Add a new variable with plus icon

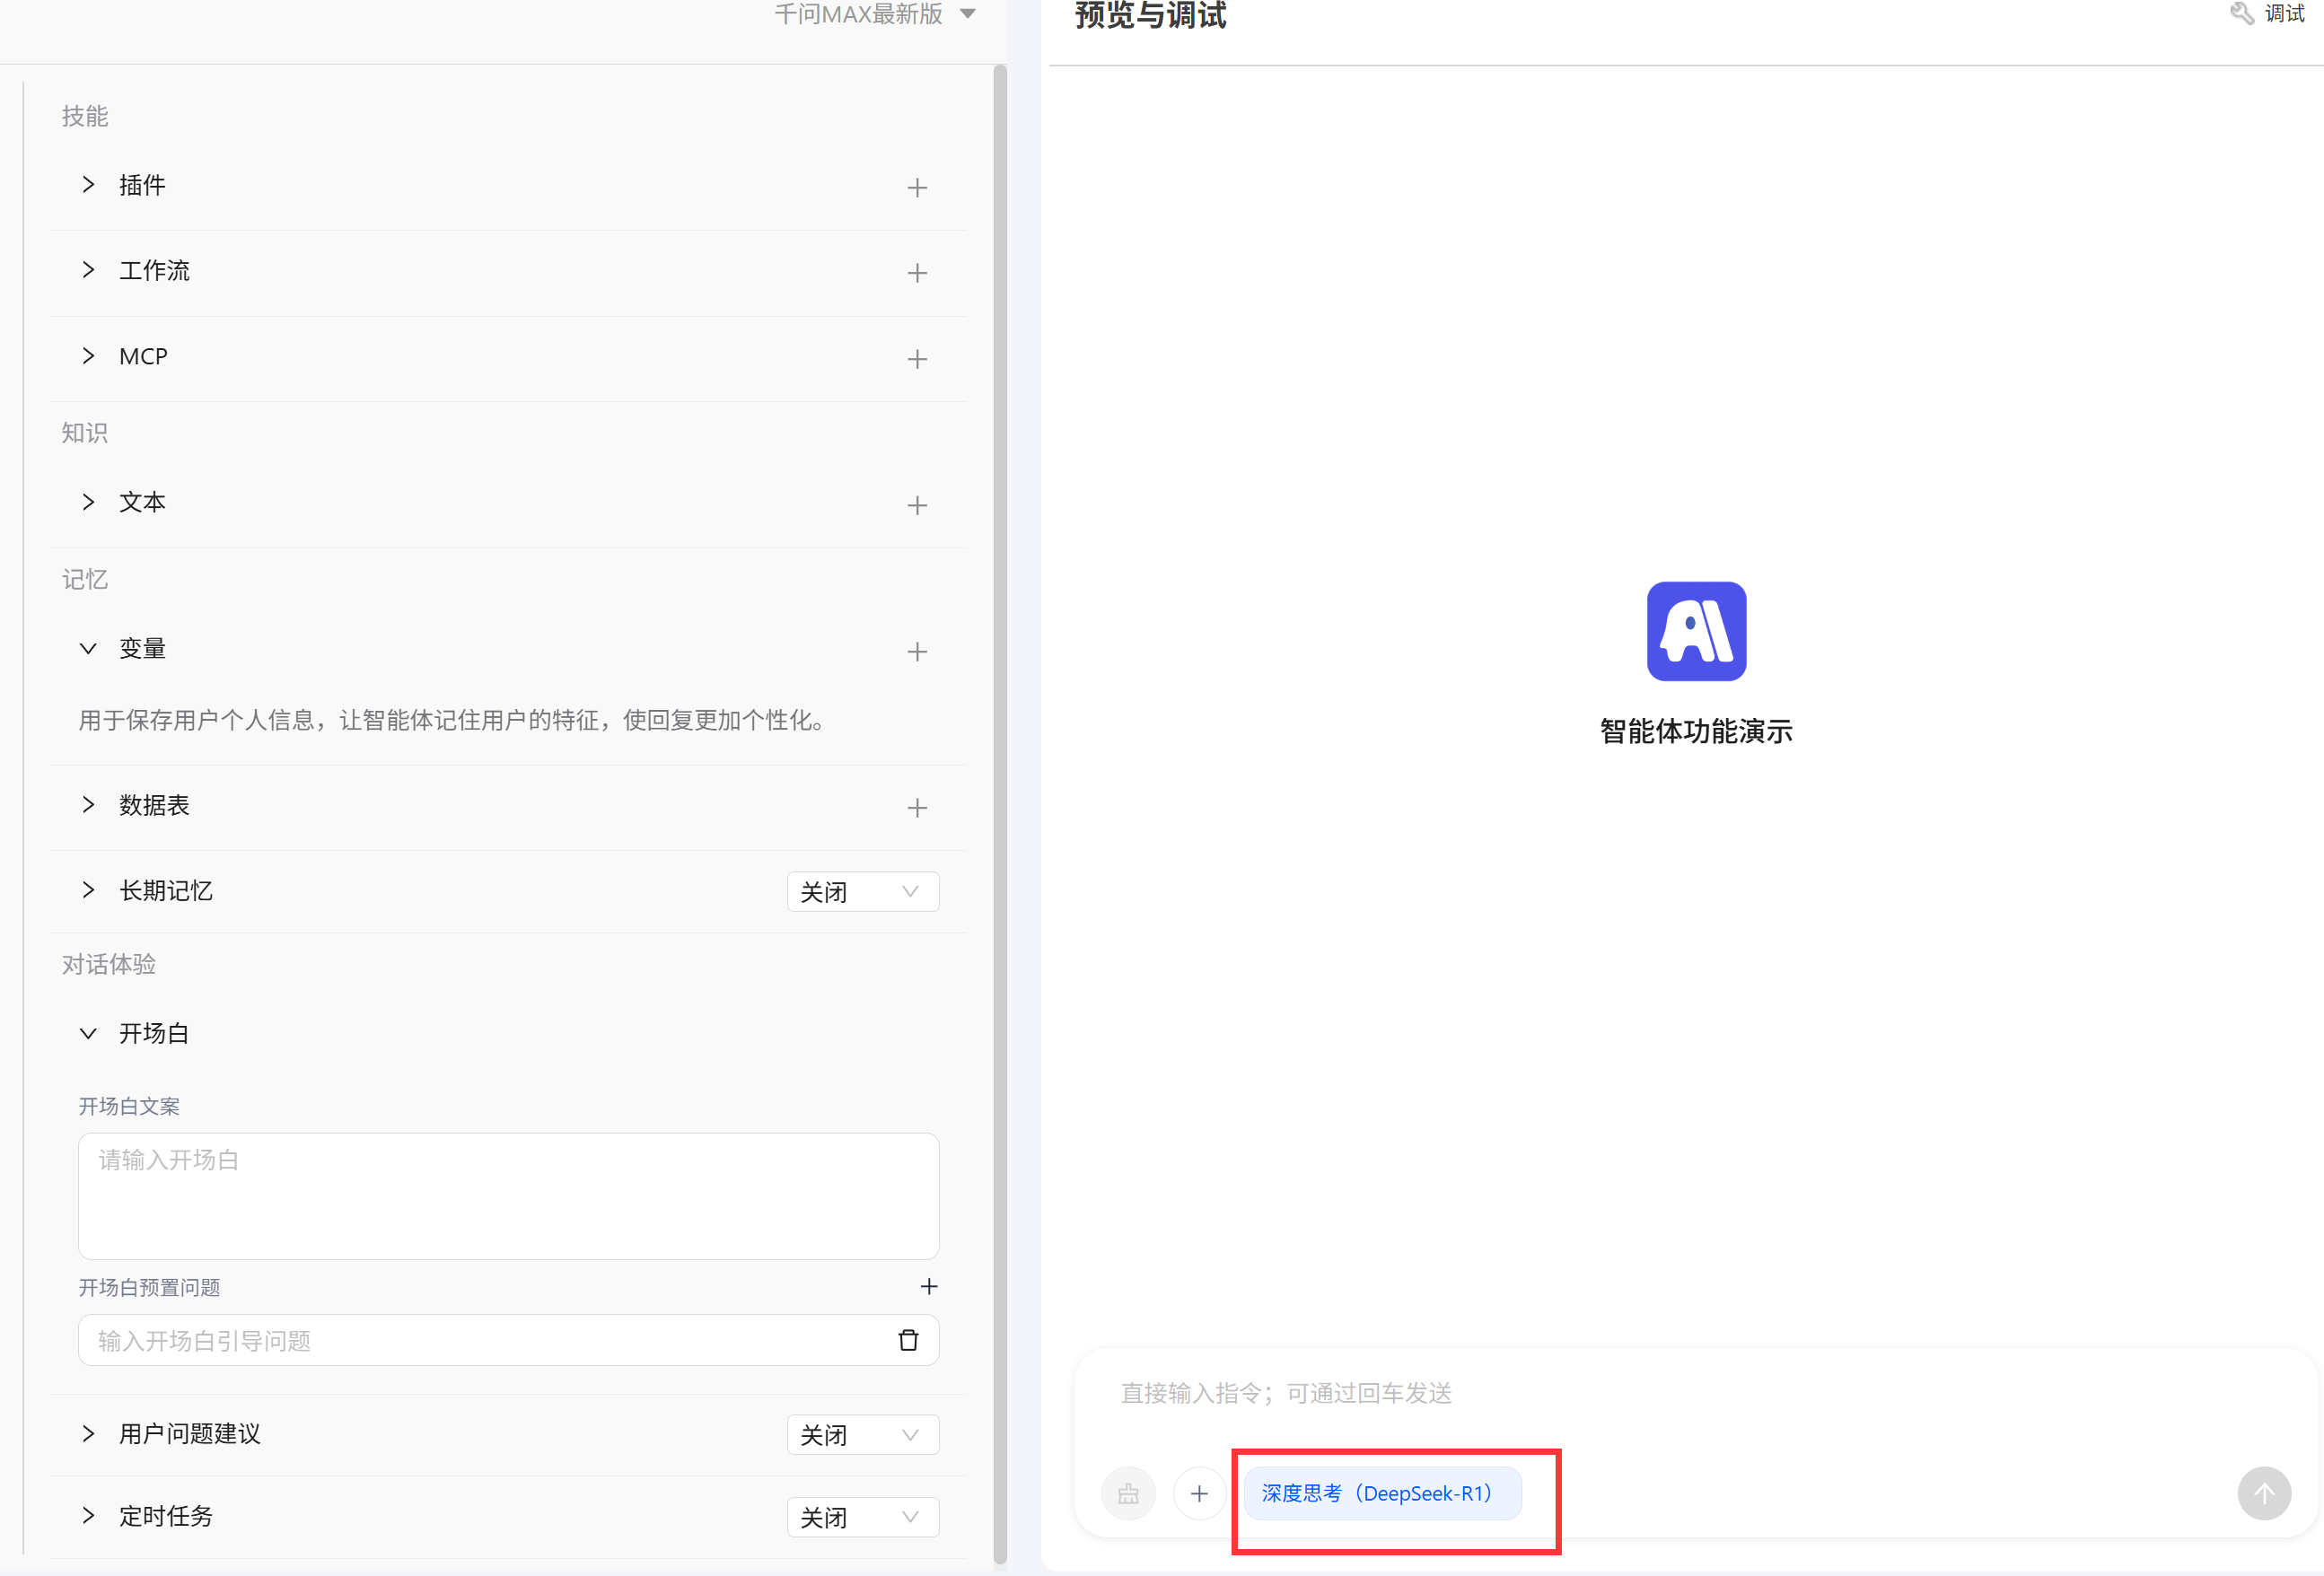click(917, 652)
